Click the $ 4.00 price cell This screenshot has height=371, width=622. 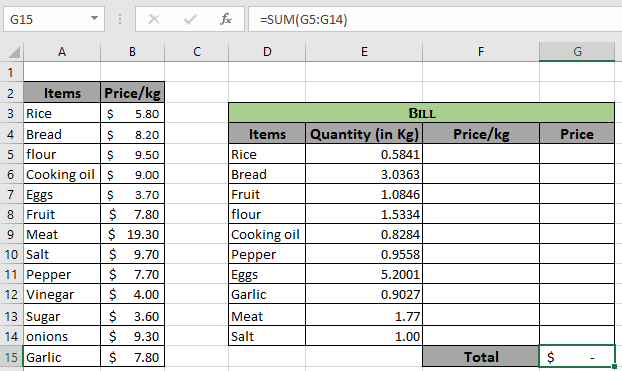point(132,294)
